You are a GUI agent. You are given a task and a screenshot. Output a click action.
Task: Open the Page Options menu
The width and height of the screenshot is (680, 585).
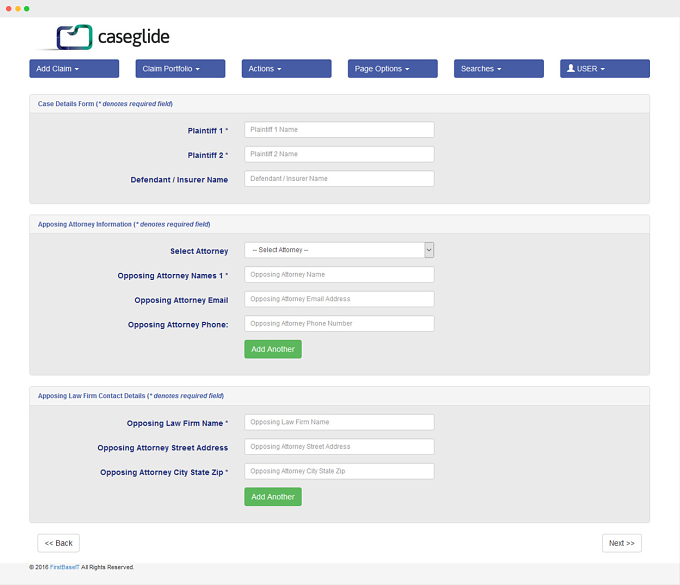pos(392,69)
